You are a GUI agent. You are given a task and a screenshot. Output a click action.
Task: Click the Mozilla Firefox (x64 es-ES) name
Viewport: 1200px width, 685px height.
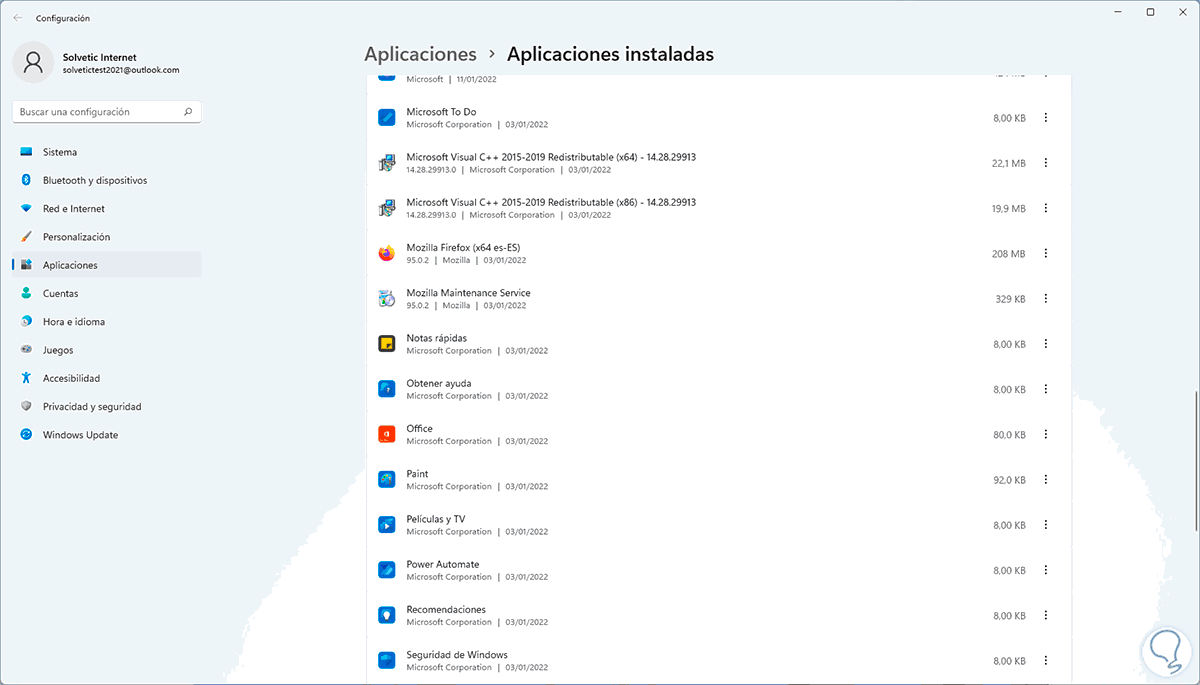[463, 247]
